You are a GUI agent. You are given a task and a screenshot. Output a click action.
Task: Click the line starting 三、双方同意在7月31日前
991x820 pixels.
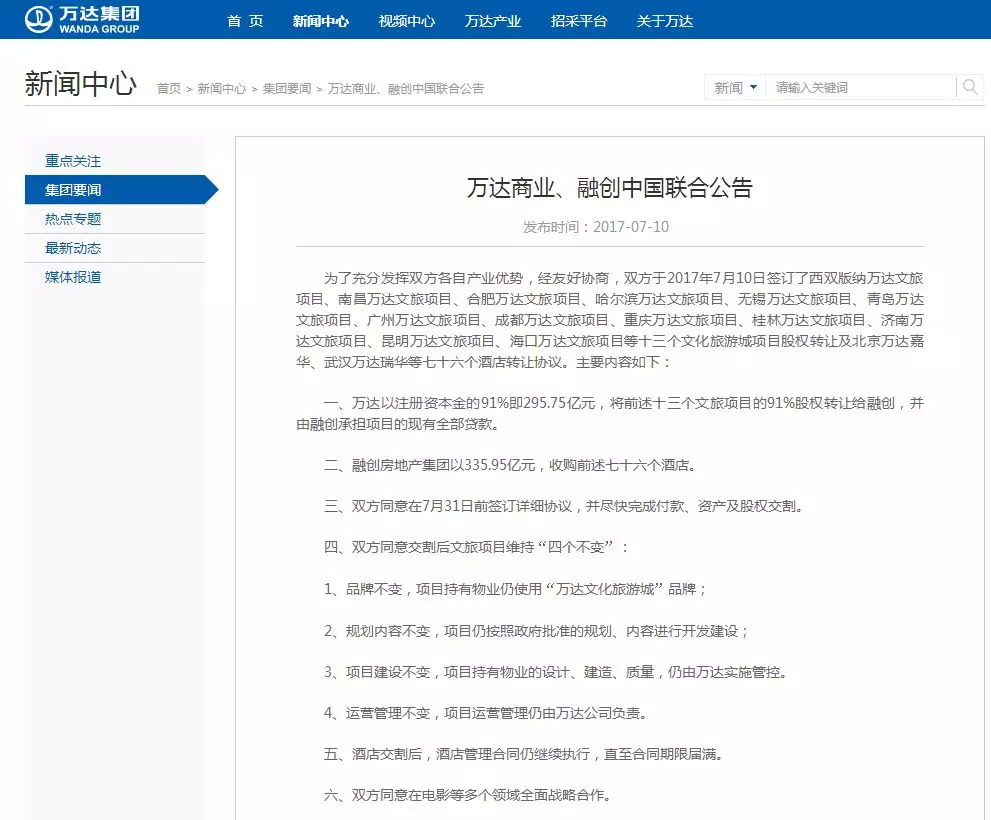point(564,506)
